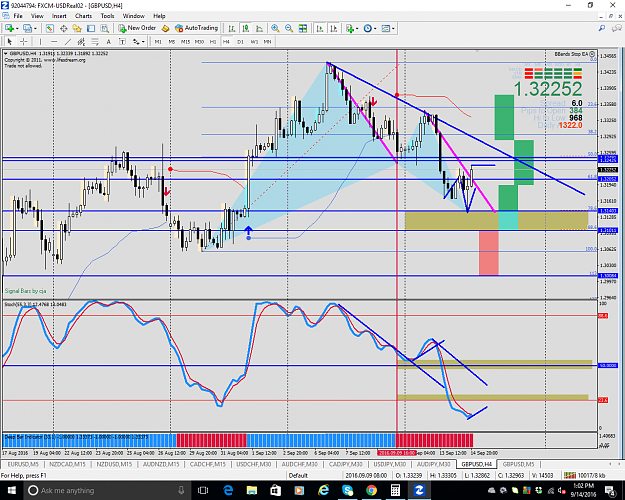Open the Window menu
The height and width of the screenshot is (500, 625).
click(134, 16)
